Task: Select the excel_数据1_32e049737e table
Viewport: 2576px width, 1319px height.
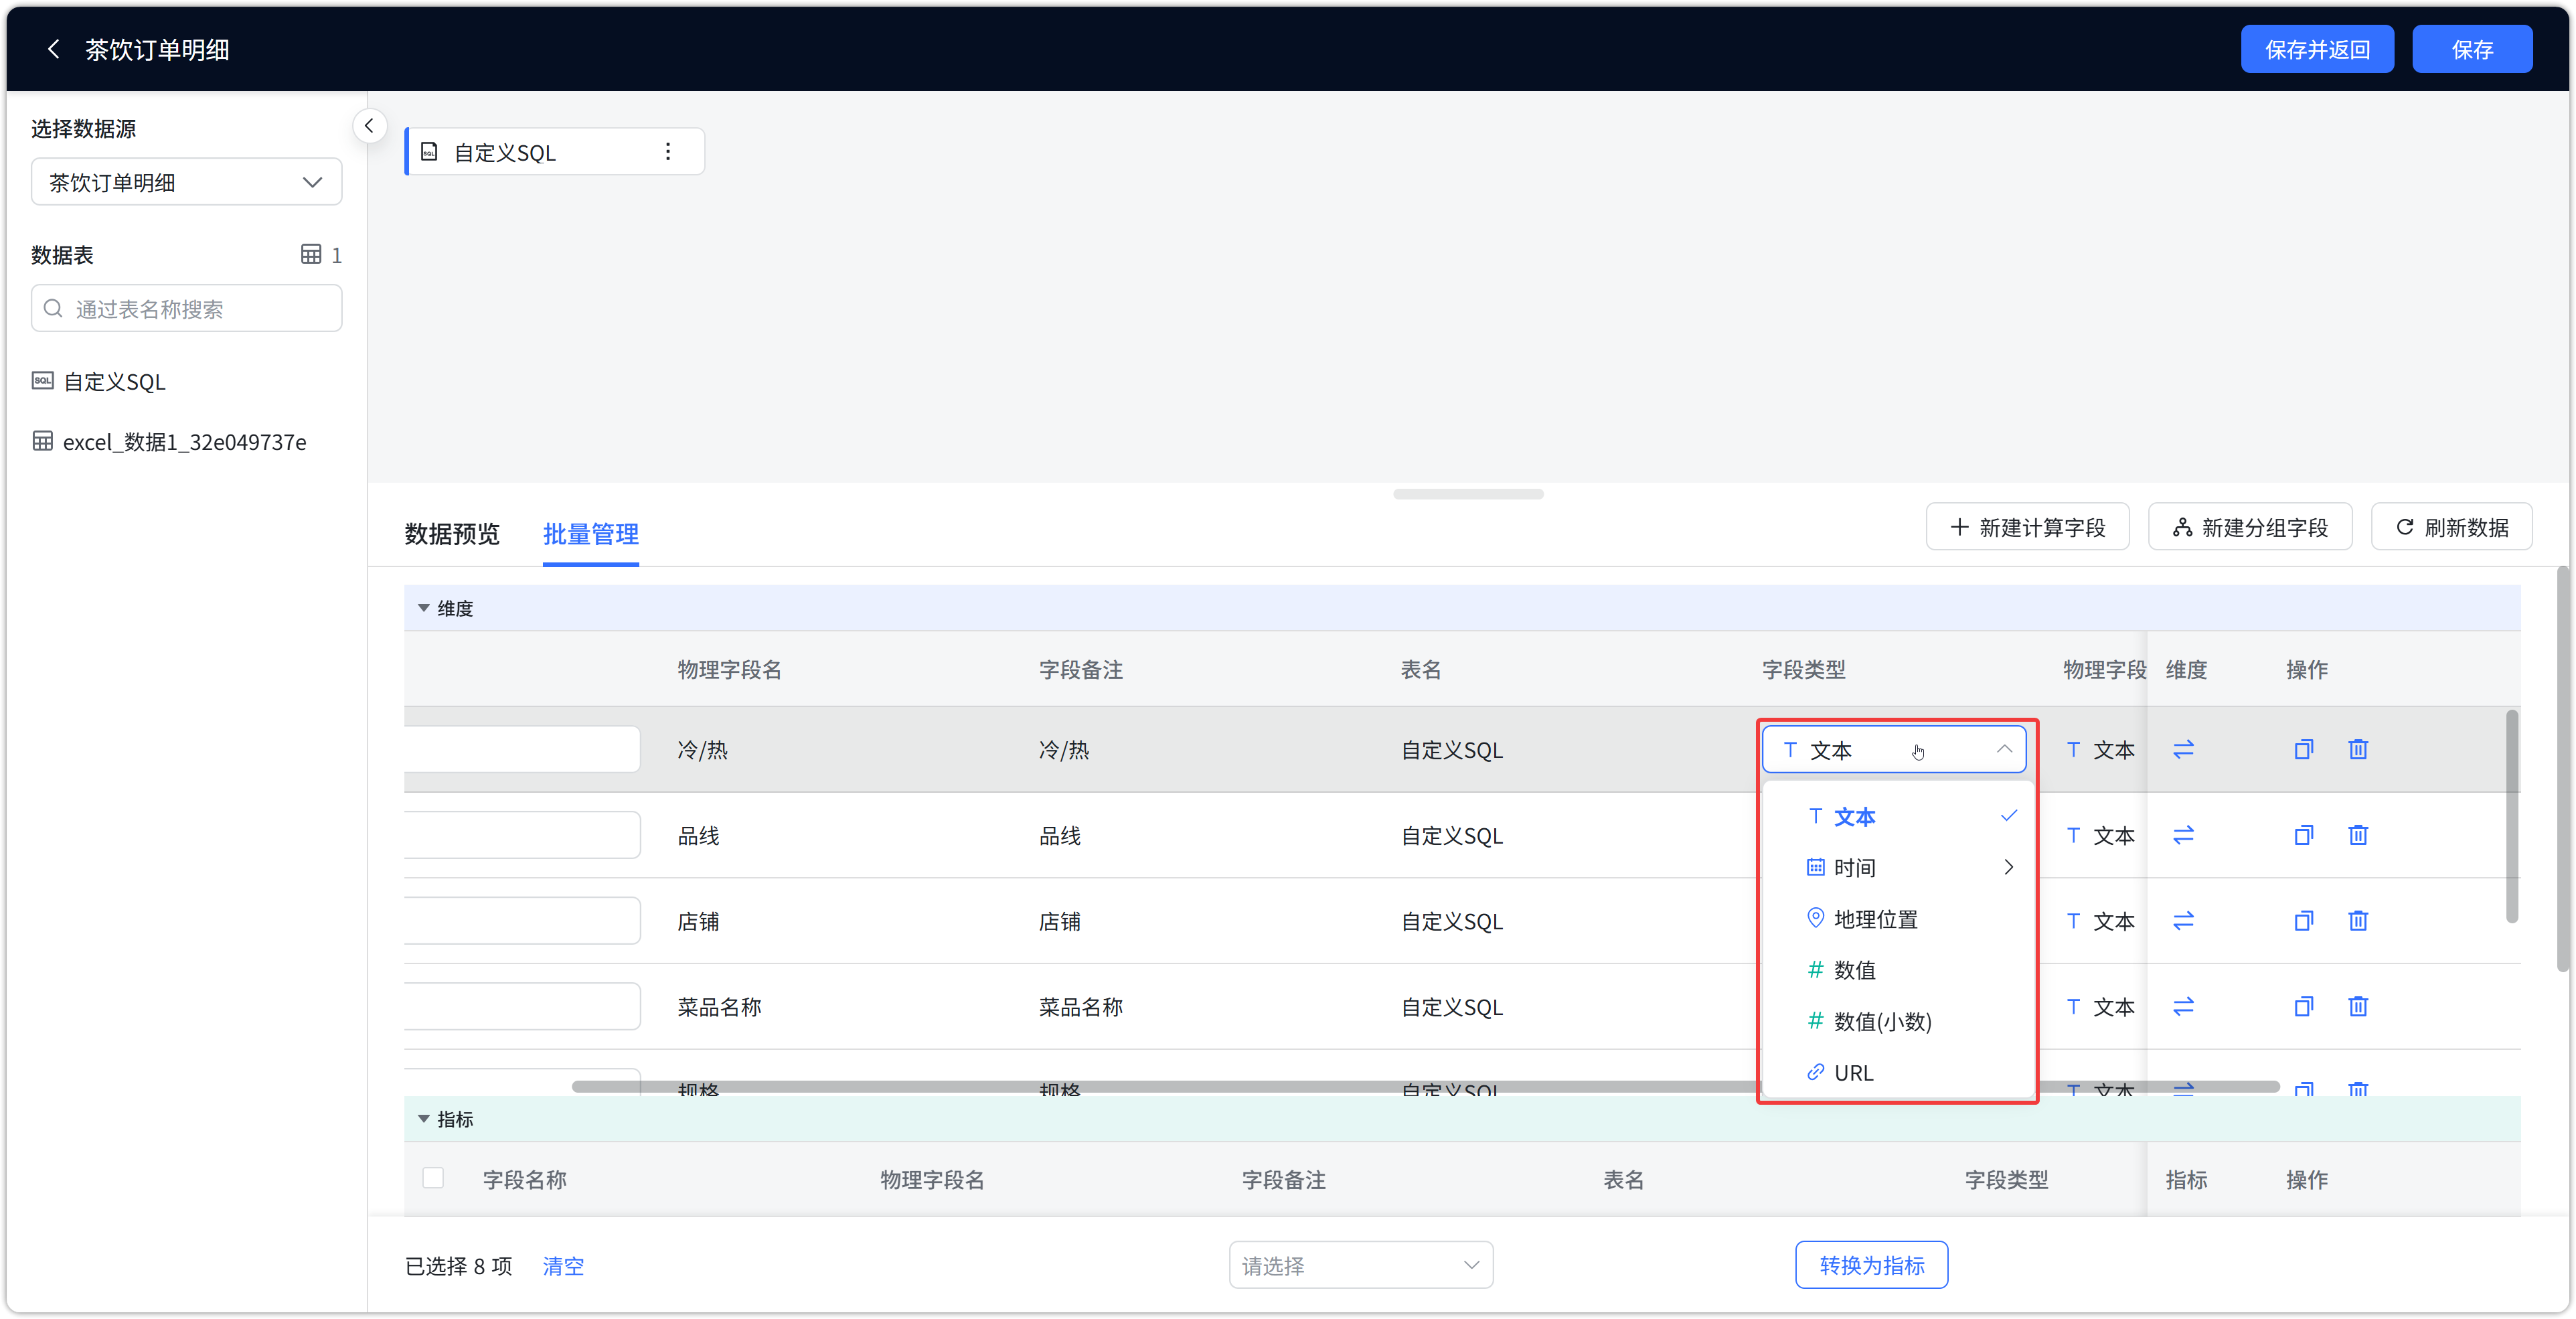Action: point(170,441)
